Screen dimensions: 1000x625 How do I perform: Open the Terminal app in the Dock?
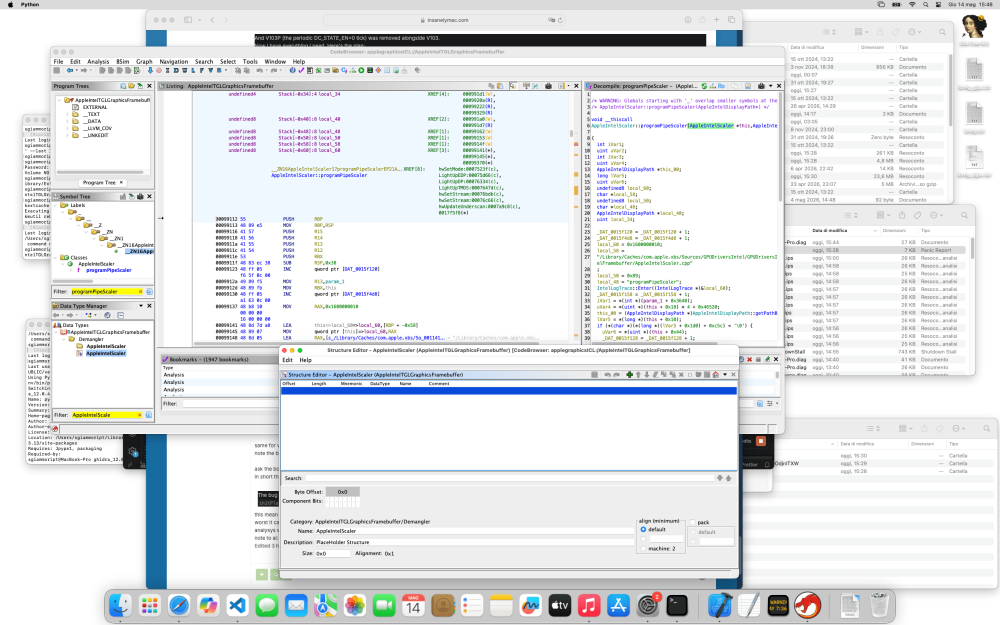(677, 605)
